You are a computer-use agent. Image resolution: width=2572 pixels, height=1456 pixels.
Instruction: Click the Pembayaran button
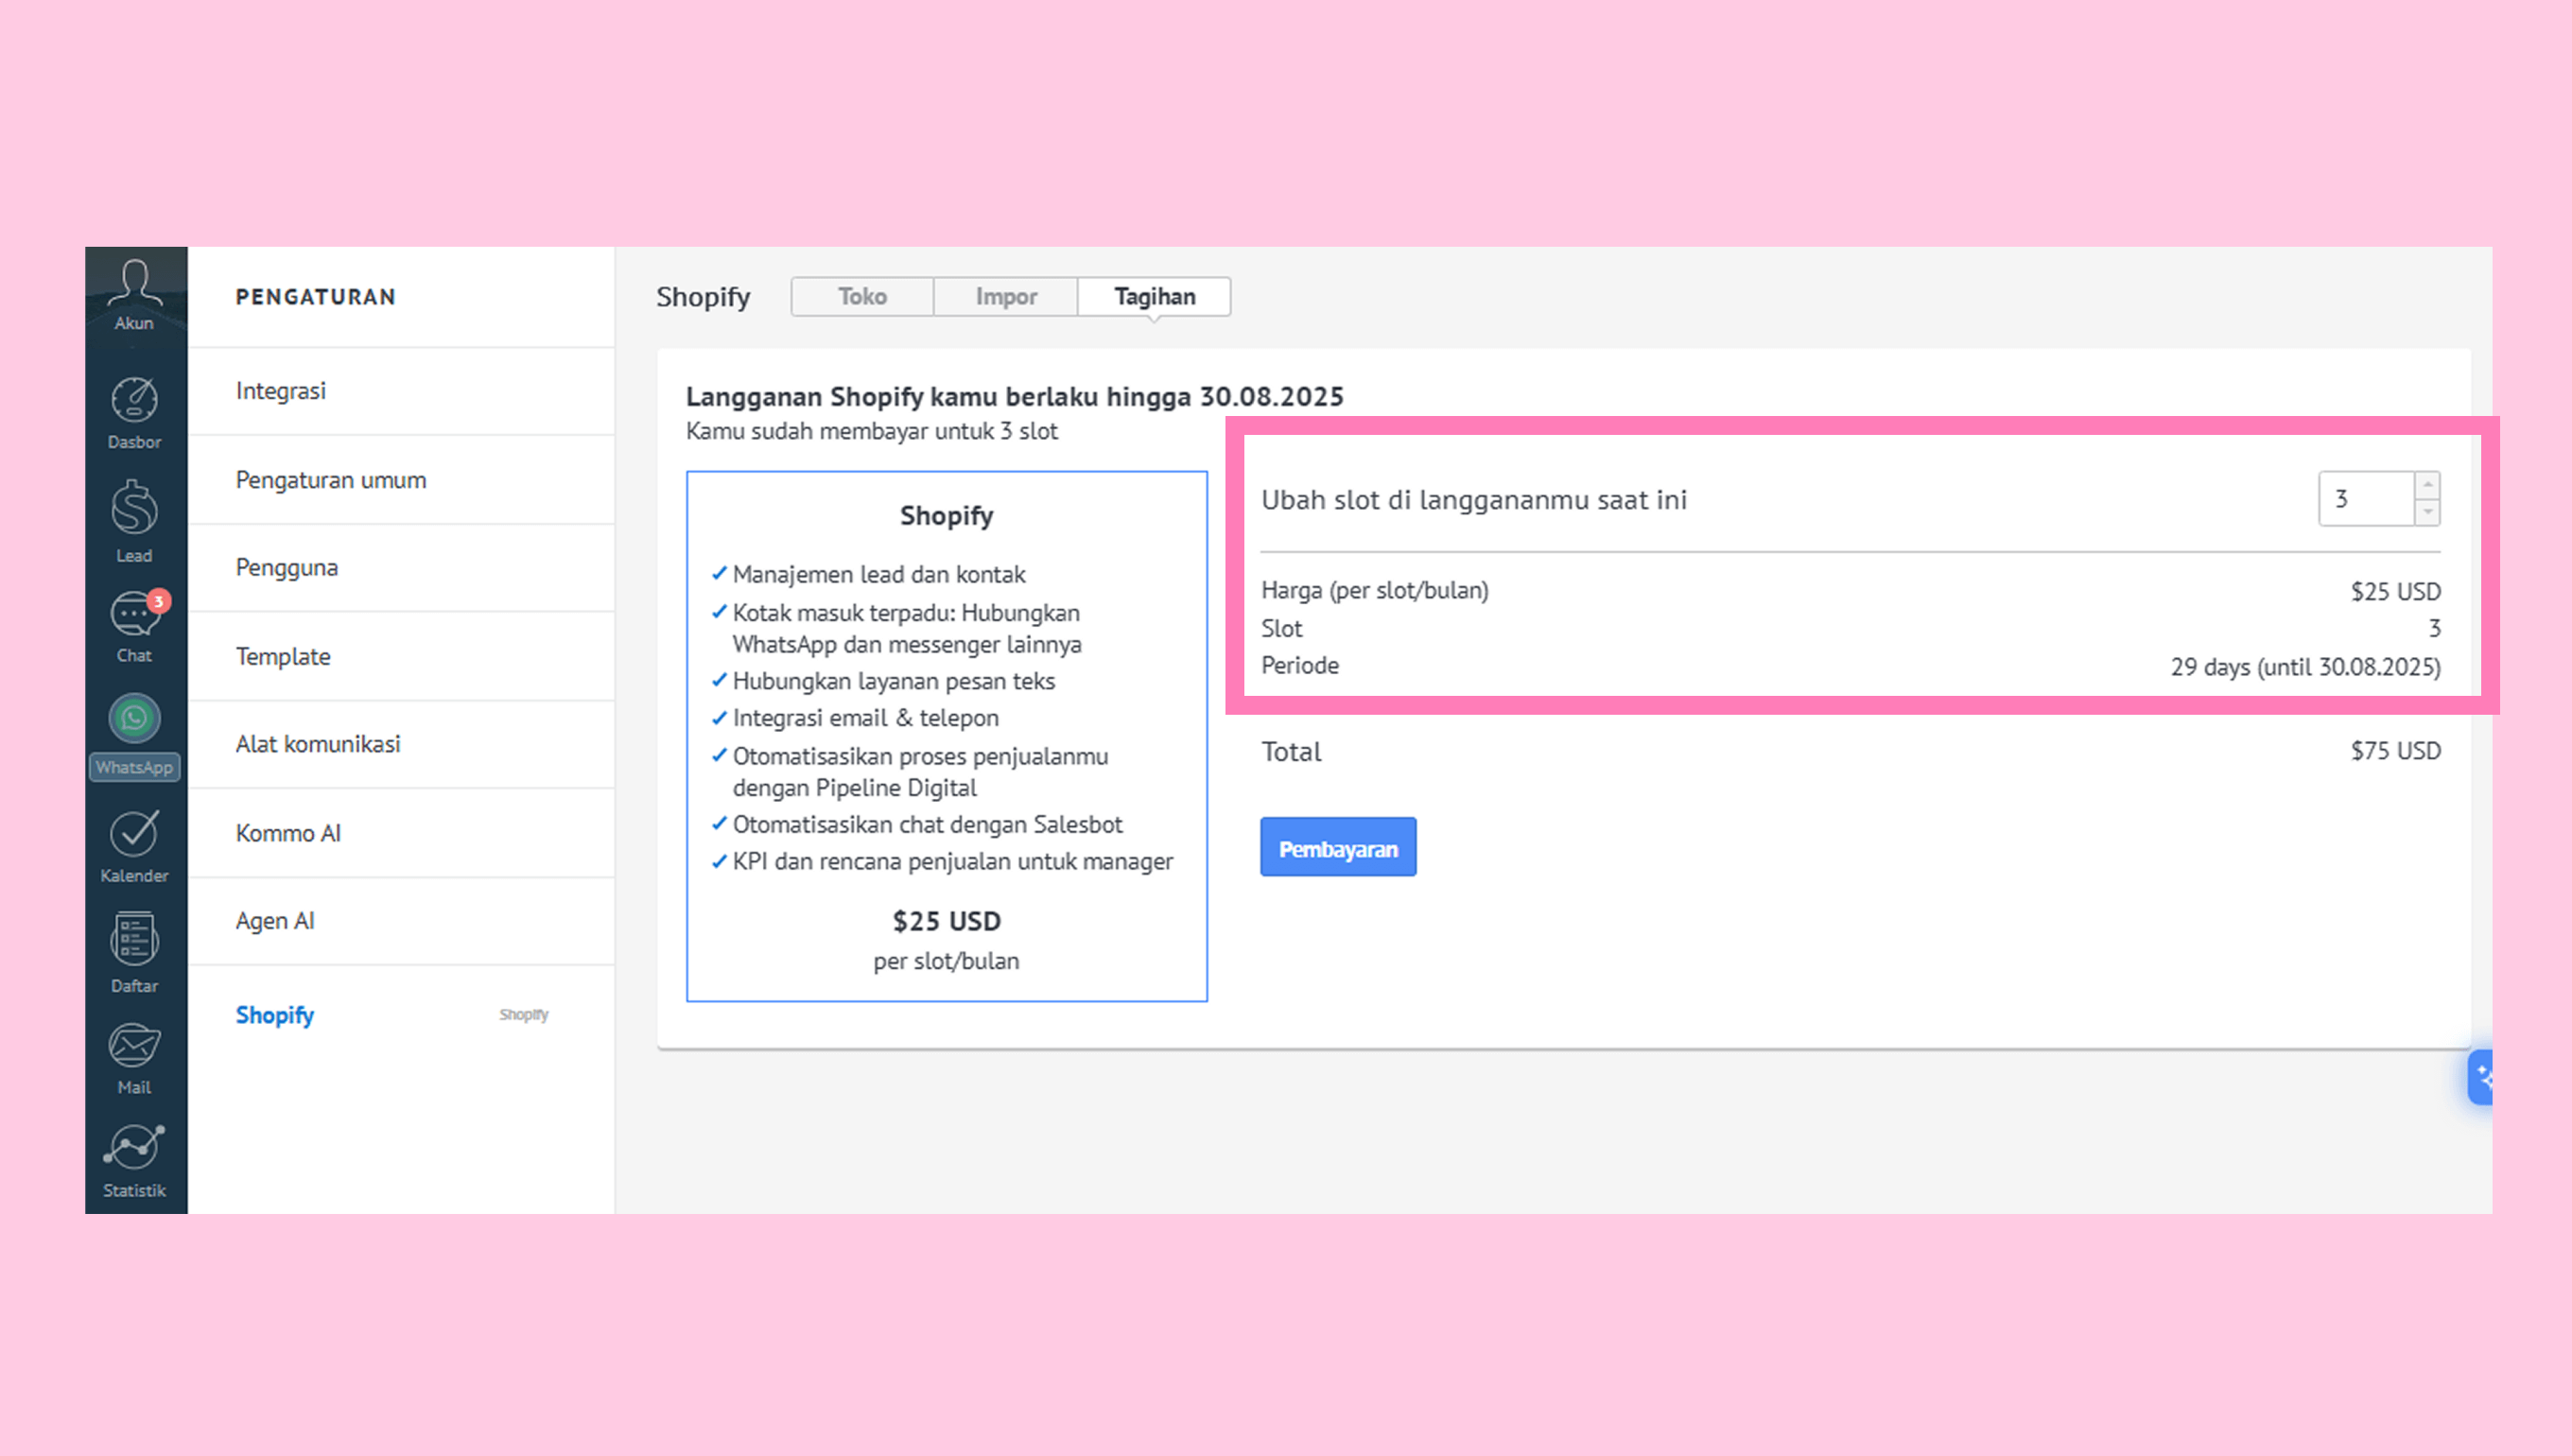pyautogui.click(x=1338, y=847)
